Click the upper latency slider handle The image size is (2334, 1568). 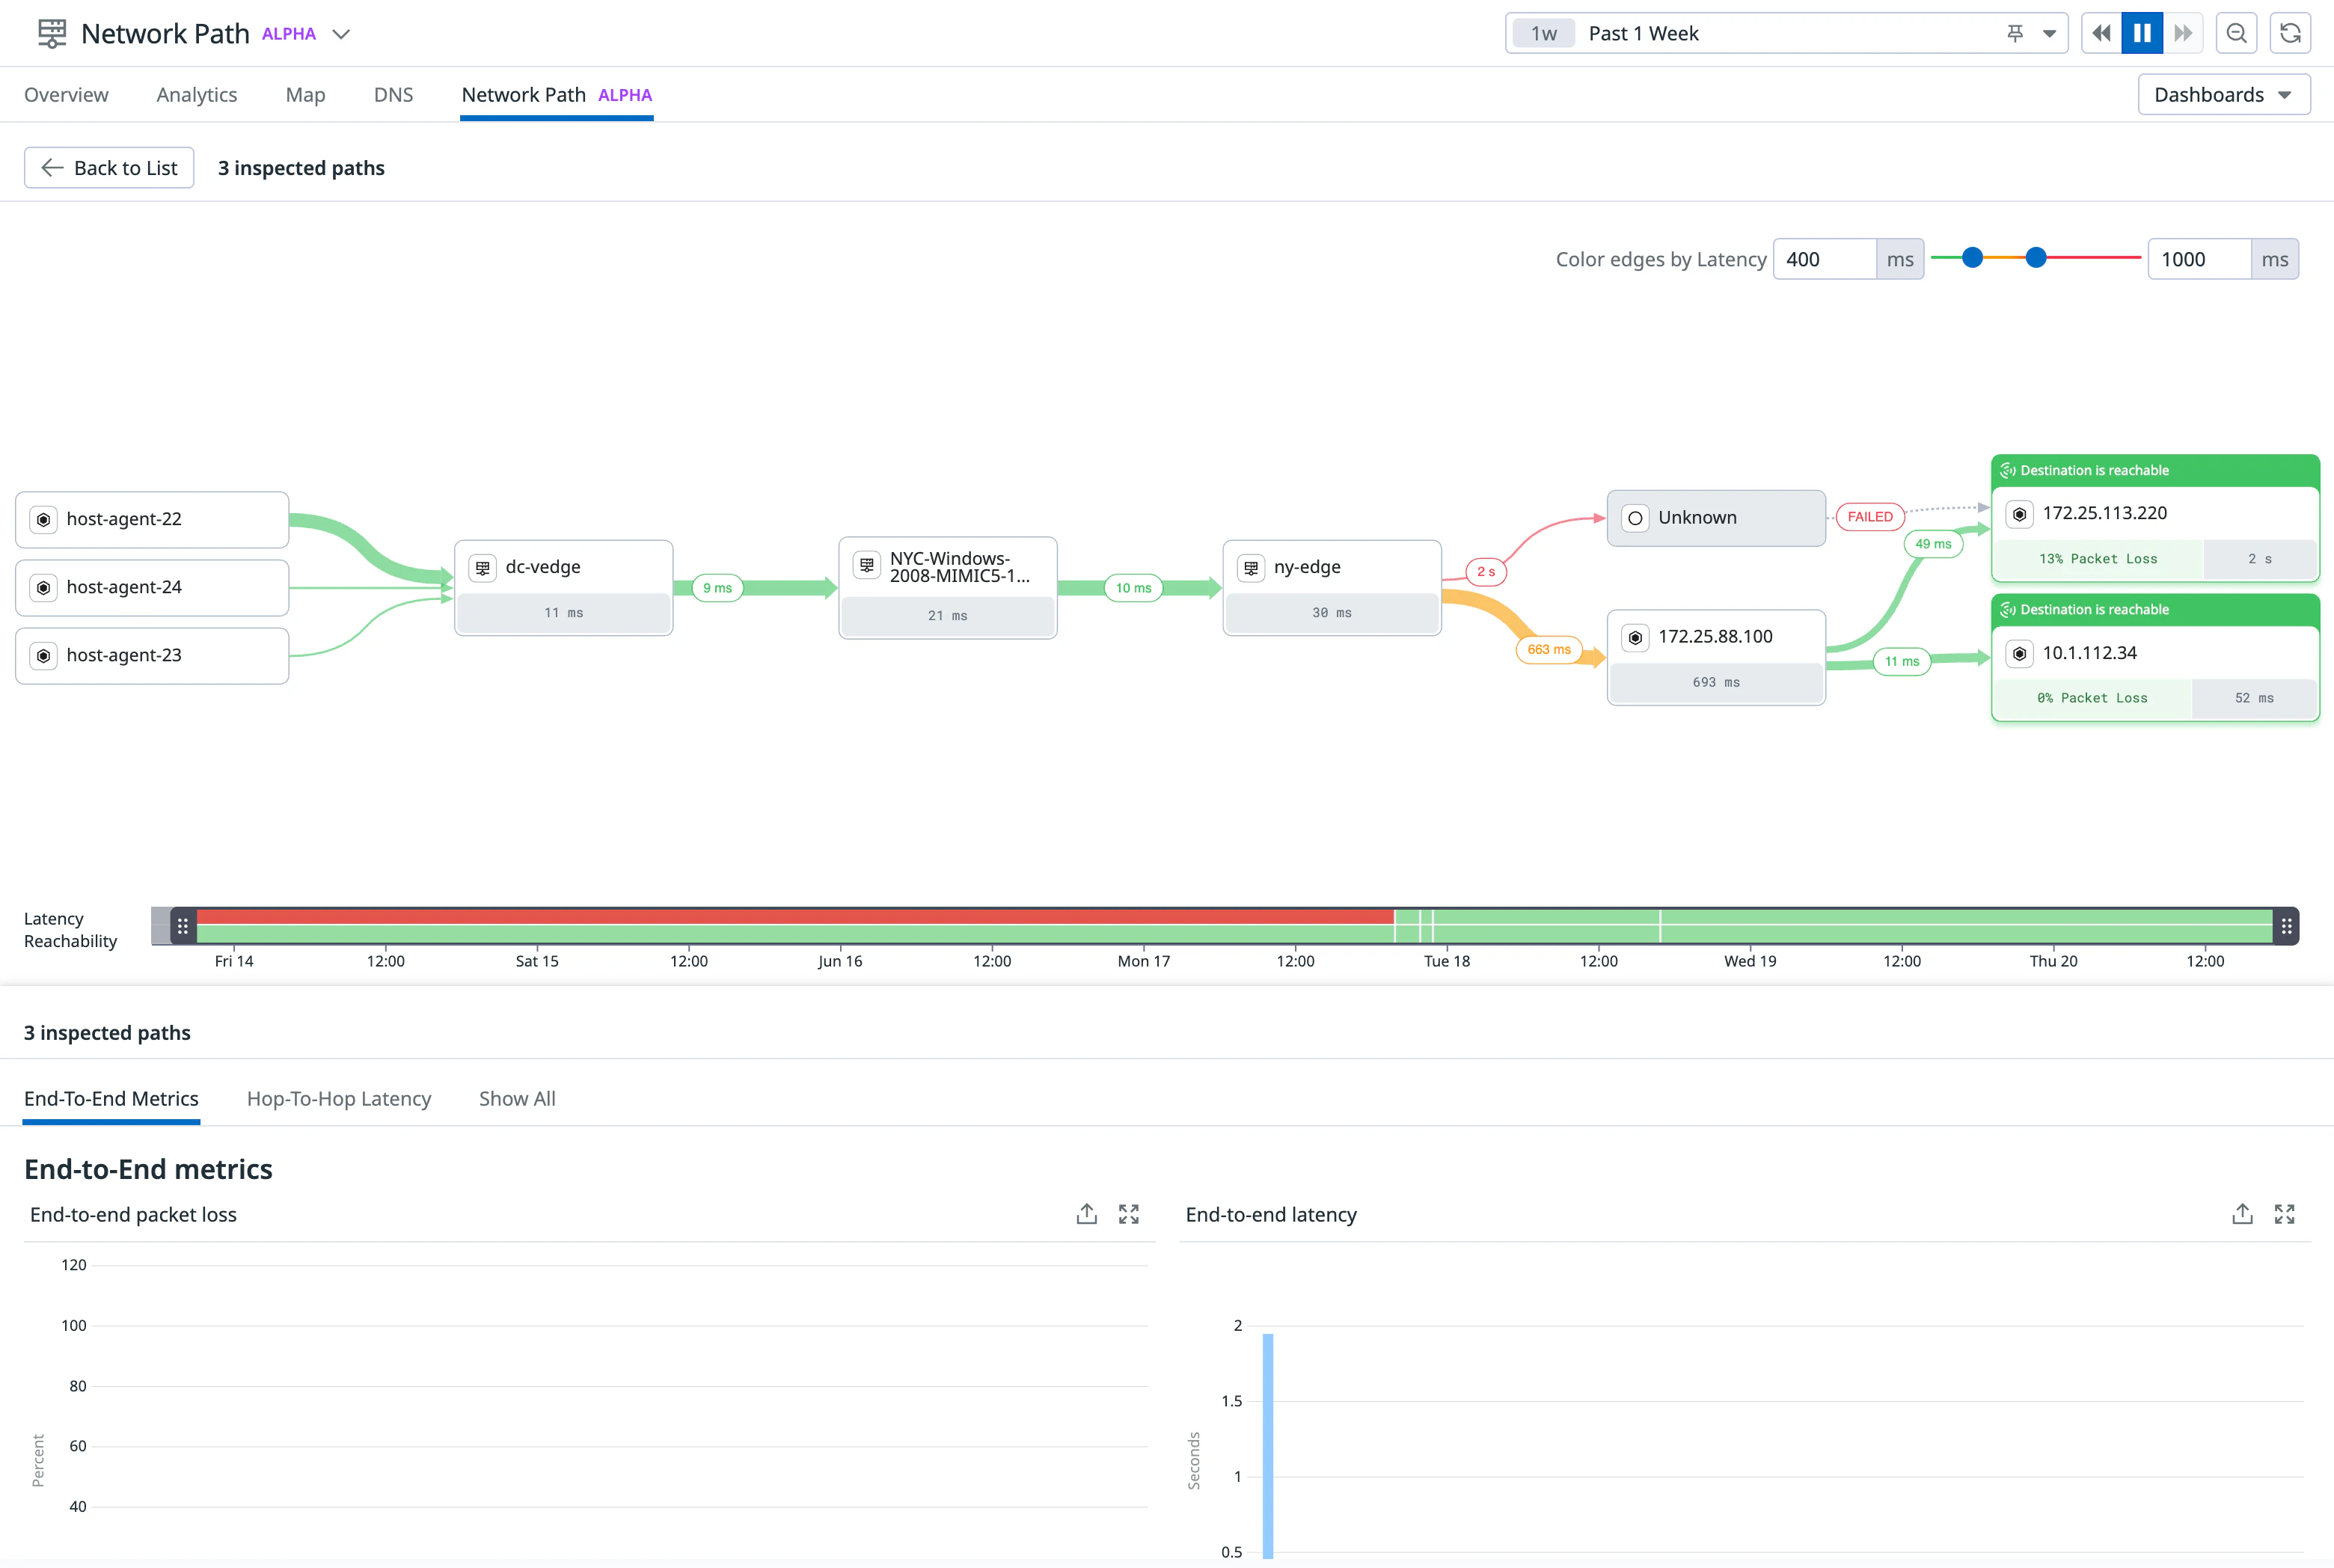pyautogui.click(x=2036, y=258)
